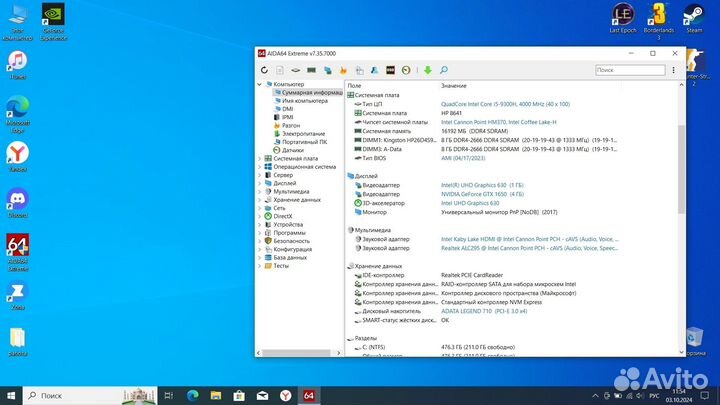Viewport: 720px width, 405px height.
Task: Open the round gauge clock toolbar icon
Action: point(406,70)
